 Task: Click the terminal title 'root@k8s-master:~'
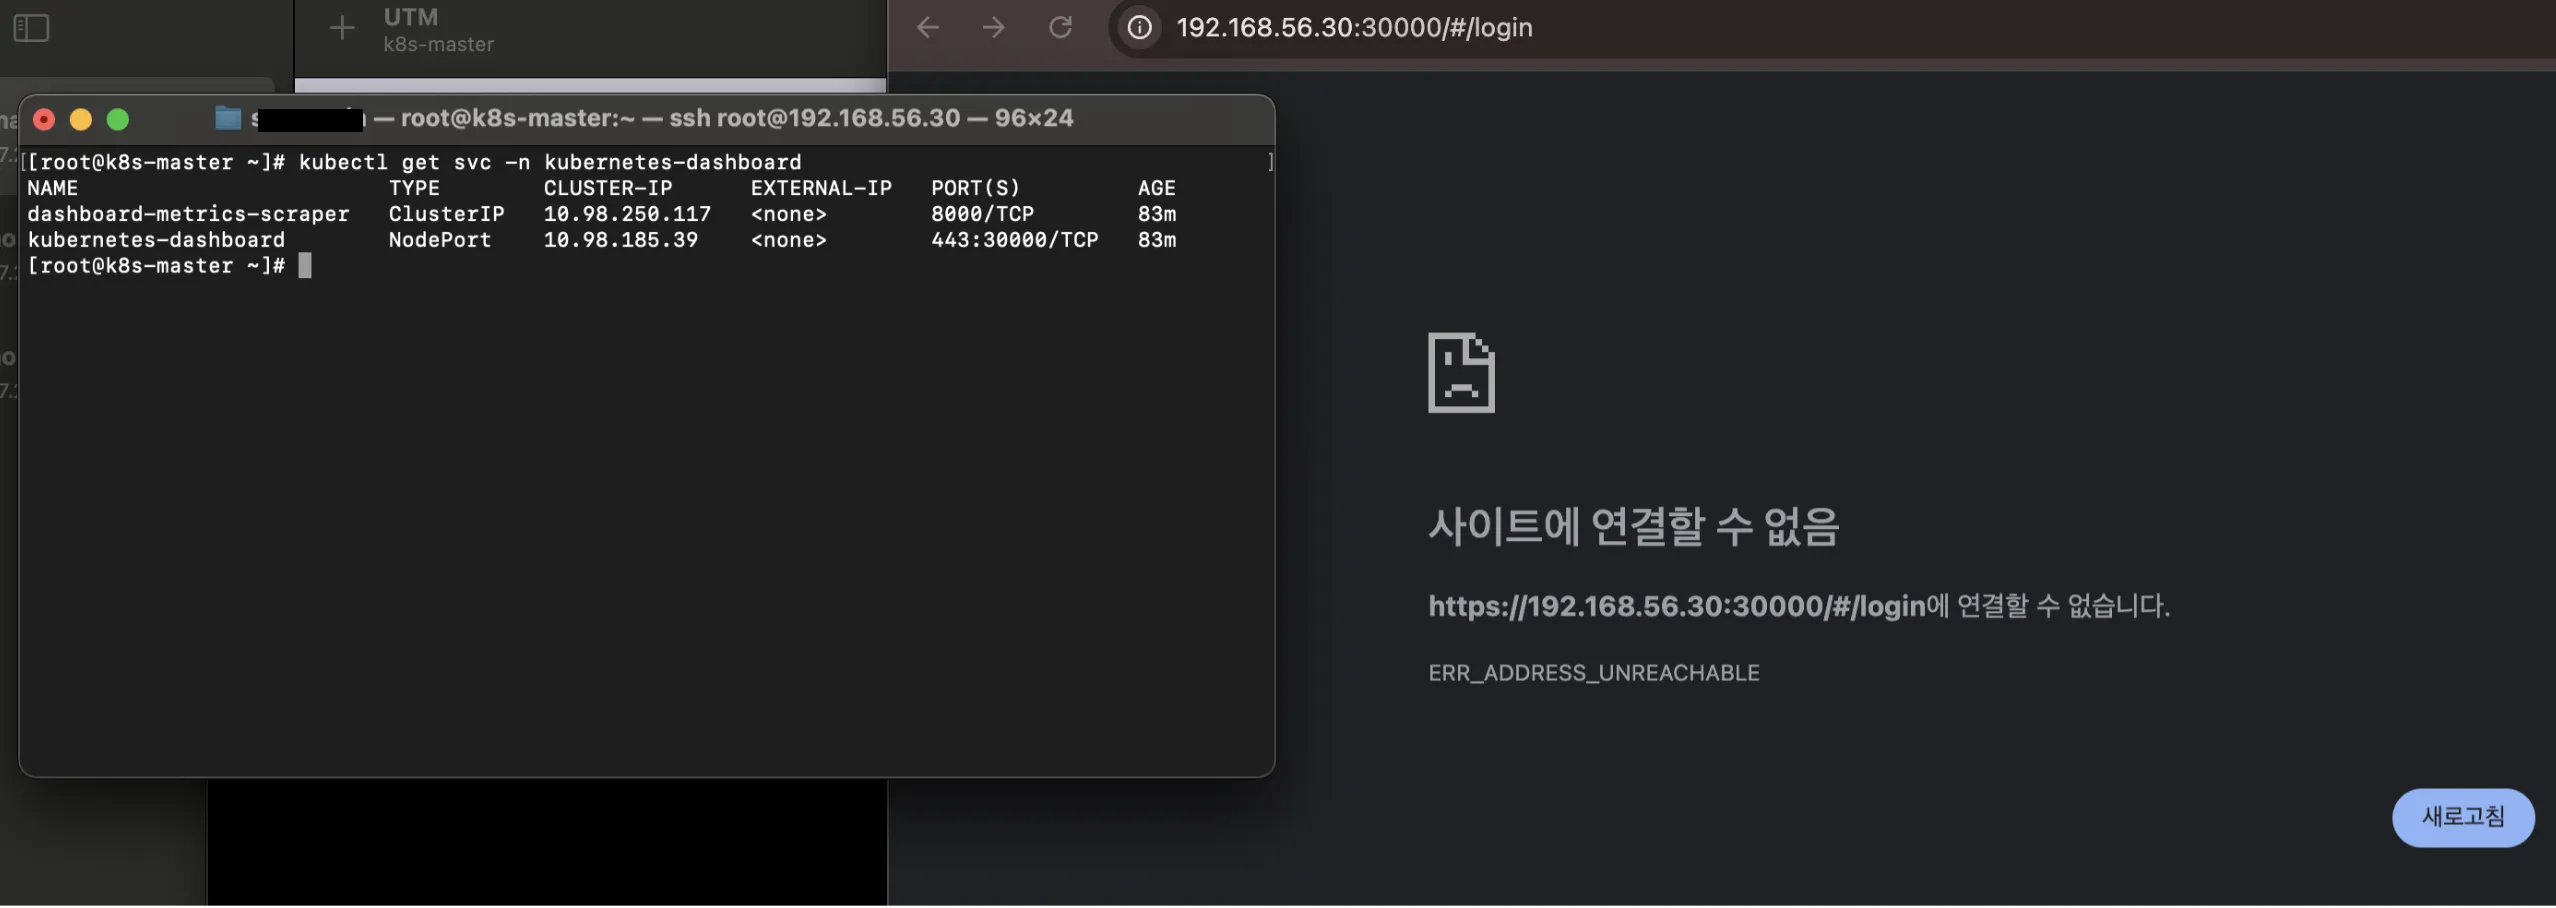click(518, 118)
